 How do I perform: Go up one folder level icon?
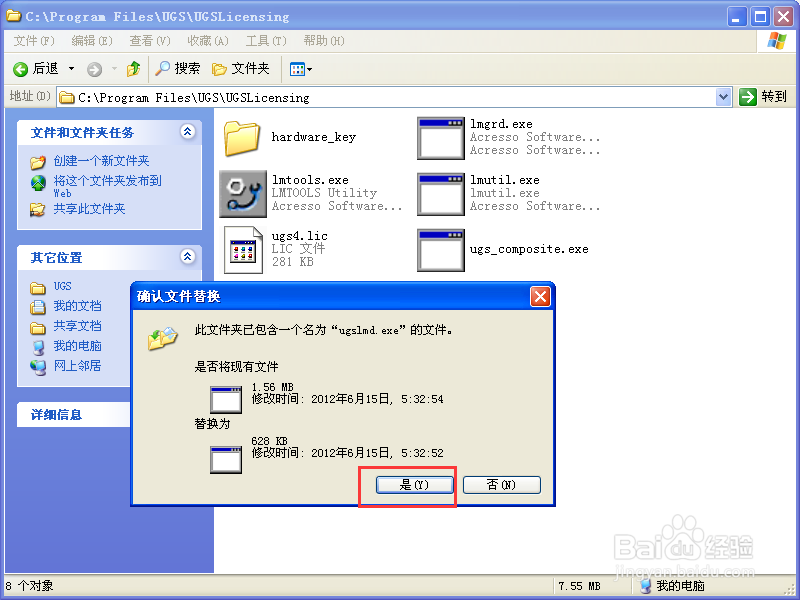tap(134, 68)
